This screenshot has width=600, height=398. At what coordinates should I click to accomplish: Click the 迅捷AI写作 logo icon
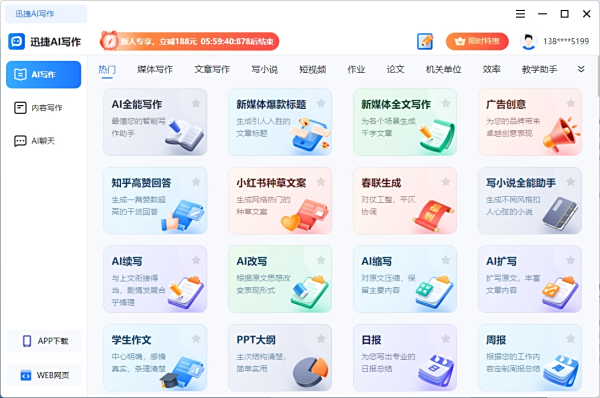(16, 41)
